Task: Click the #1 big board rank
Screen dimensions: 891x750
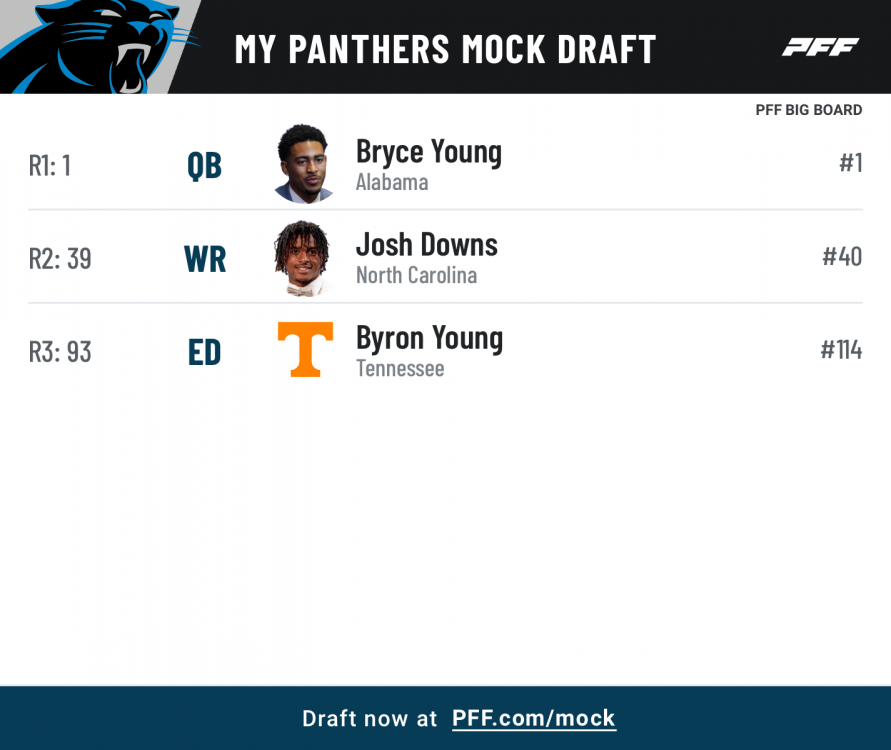Action: tap(850, 163)
